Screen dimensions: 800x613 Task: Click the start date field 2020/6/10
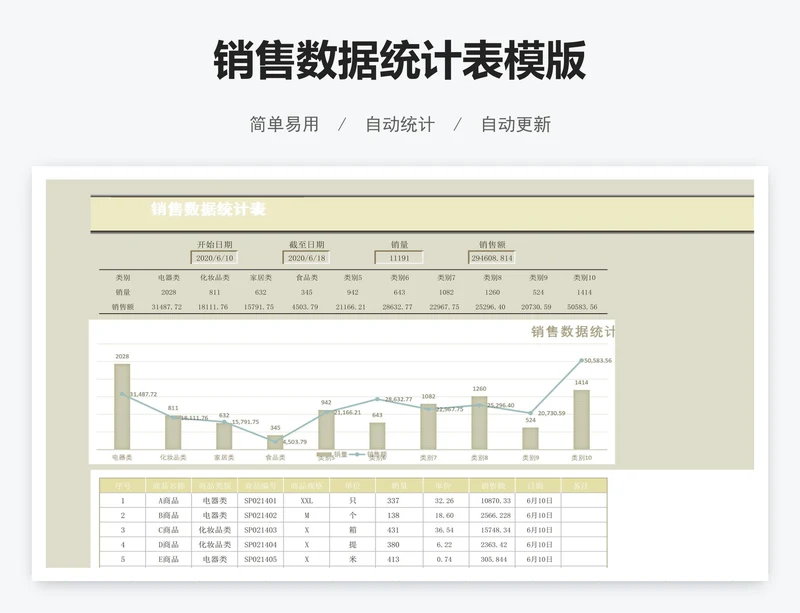pyautogui.click(x=214, y=258)
